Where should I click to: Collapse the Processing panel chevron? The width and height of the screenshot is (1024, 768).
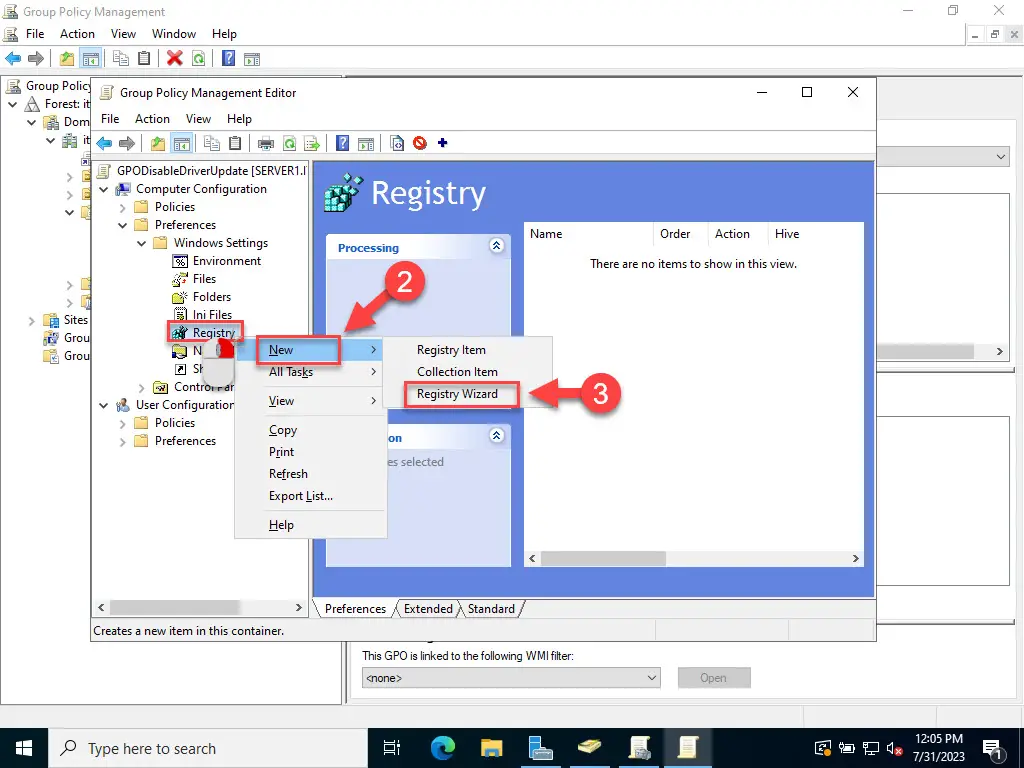[x=496, y=246]
